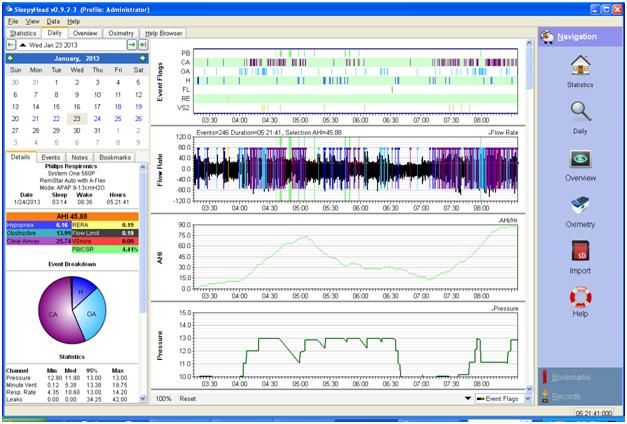Select the Oximetry icon in the sidebar
Screen dimensions: 627x424
(x=580, y=208)
